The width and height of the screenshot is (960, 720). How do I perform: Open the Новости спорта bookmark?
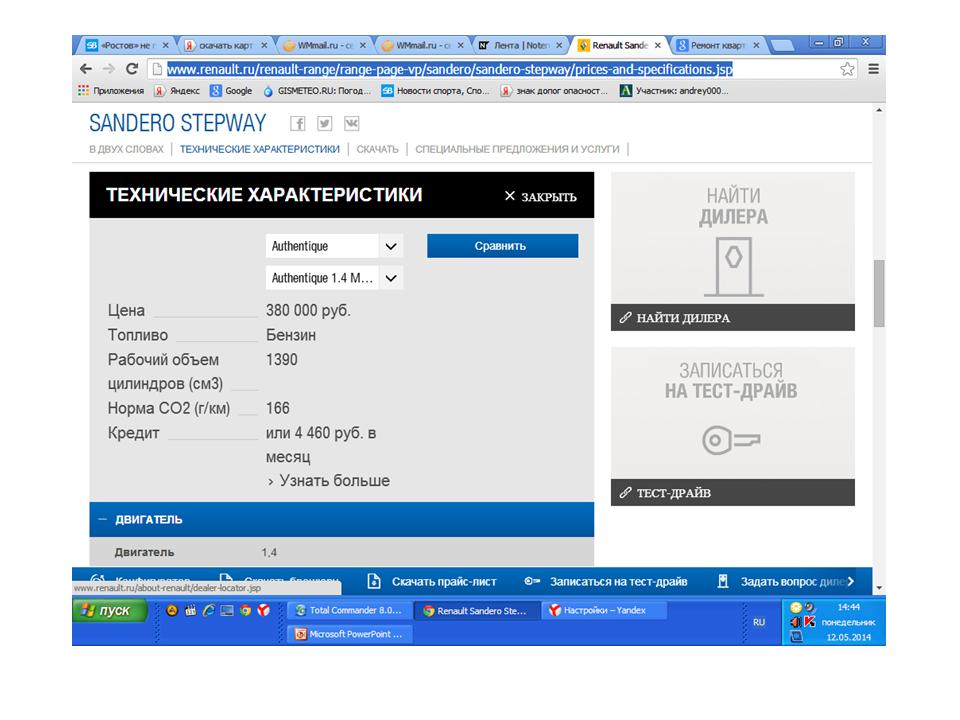click(x=436, y=91)
